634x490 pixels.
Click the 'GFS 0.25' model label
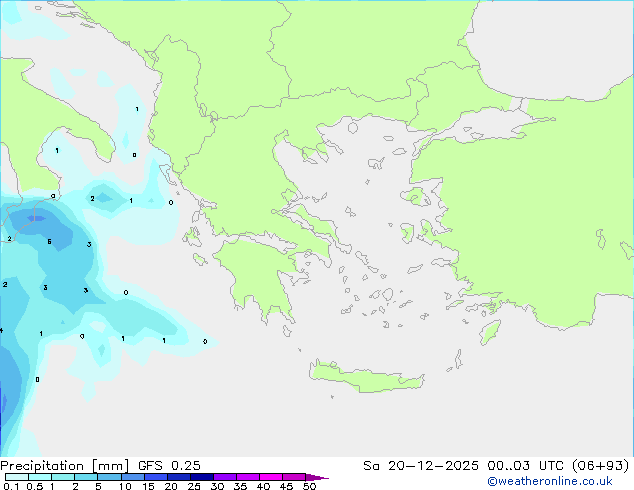[169, 466]
